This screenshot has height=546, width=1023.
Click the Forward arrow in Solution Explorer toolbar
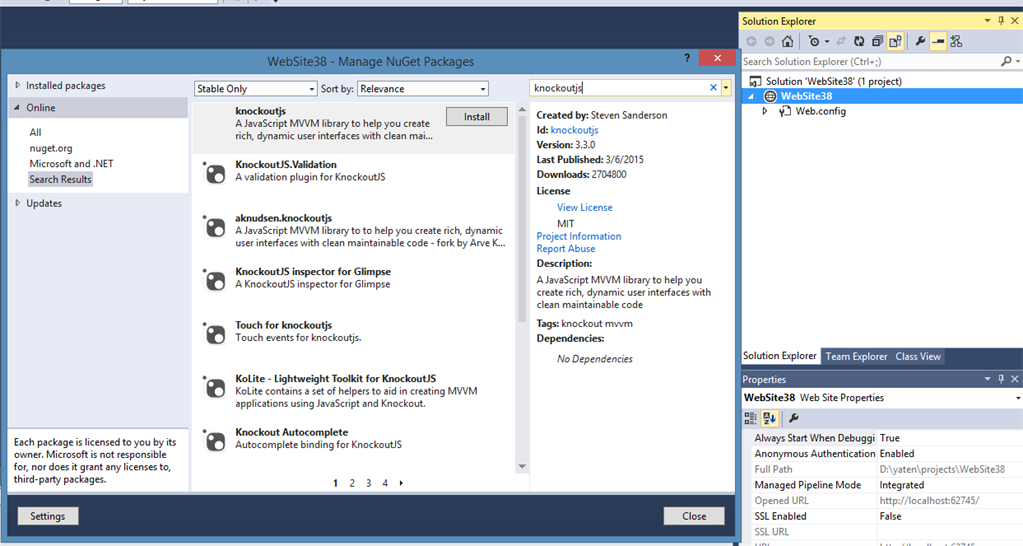point(769,41)
